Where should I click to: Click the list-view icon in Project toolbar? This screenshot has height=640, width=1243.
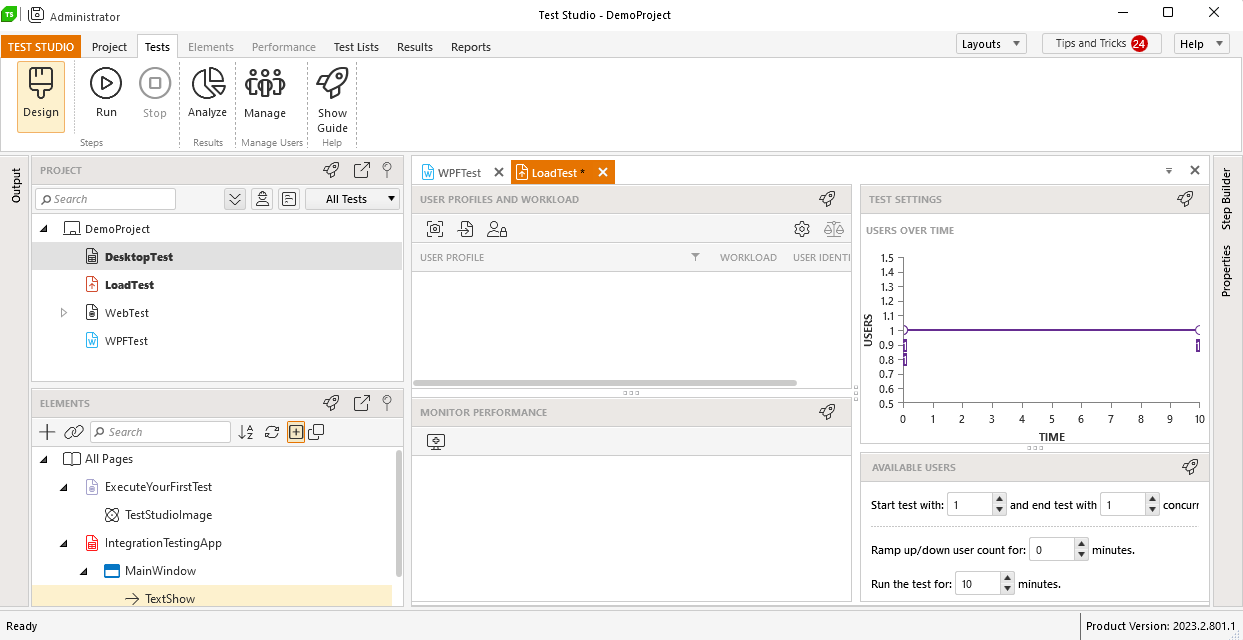(289, 199)
